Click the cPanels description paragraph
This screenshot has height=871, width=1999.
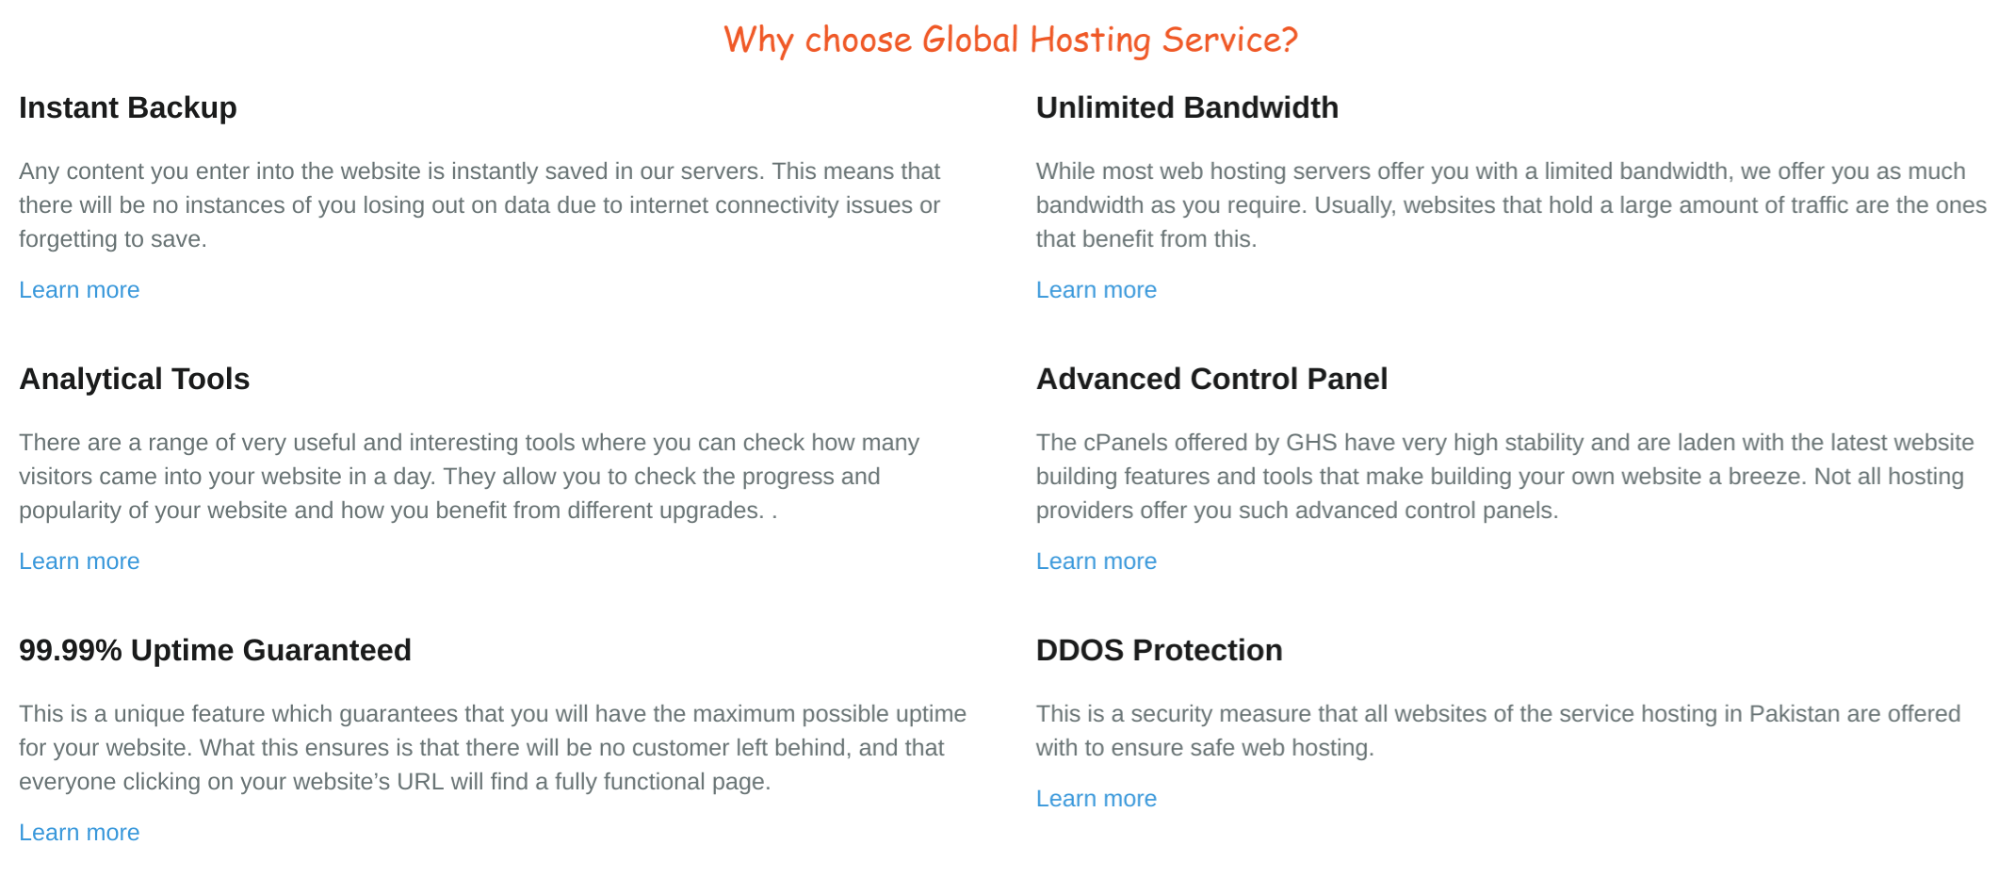(x=1505, y=476)
